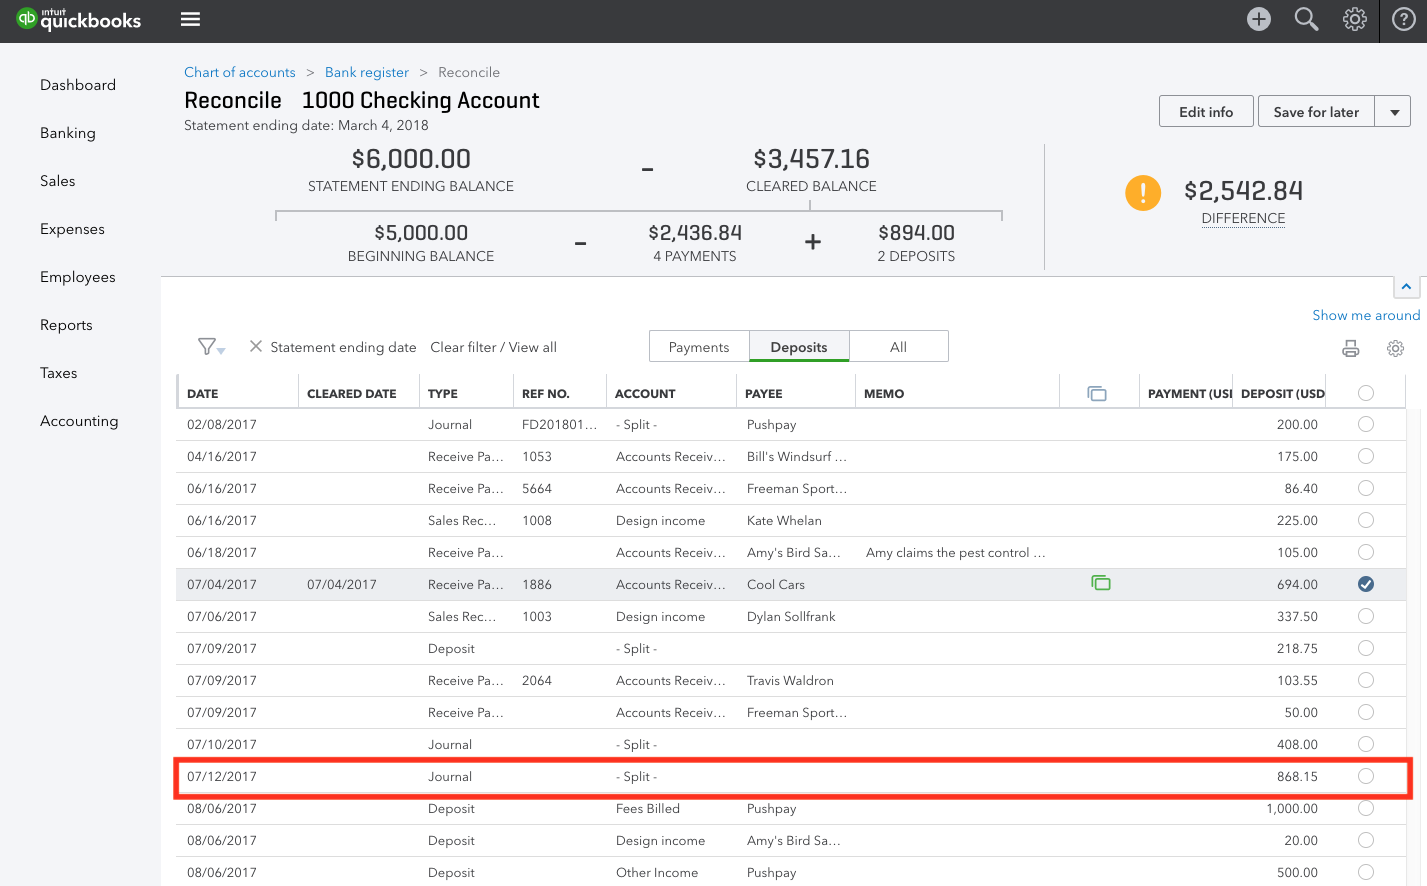The image size is (1427, 886).
Task: Mark the 07/12/2017 Journal deposit as cleared
Action: click(x=1366, y=775)
